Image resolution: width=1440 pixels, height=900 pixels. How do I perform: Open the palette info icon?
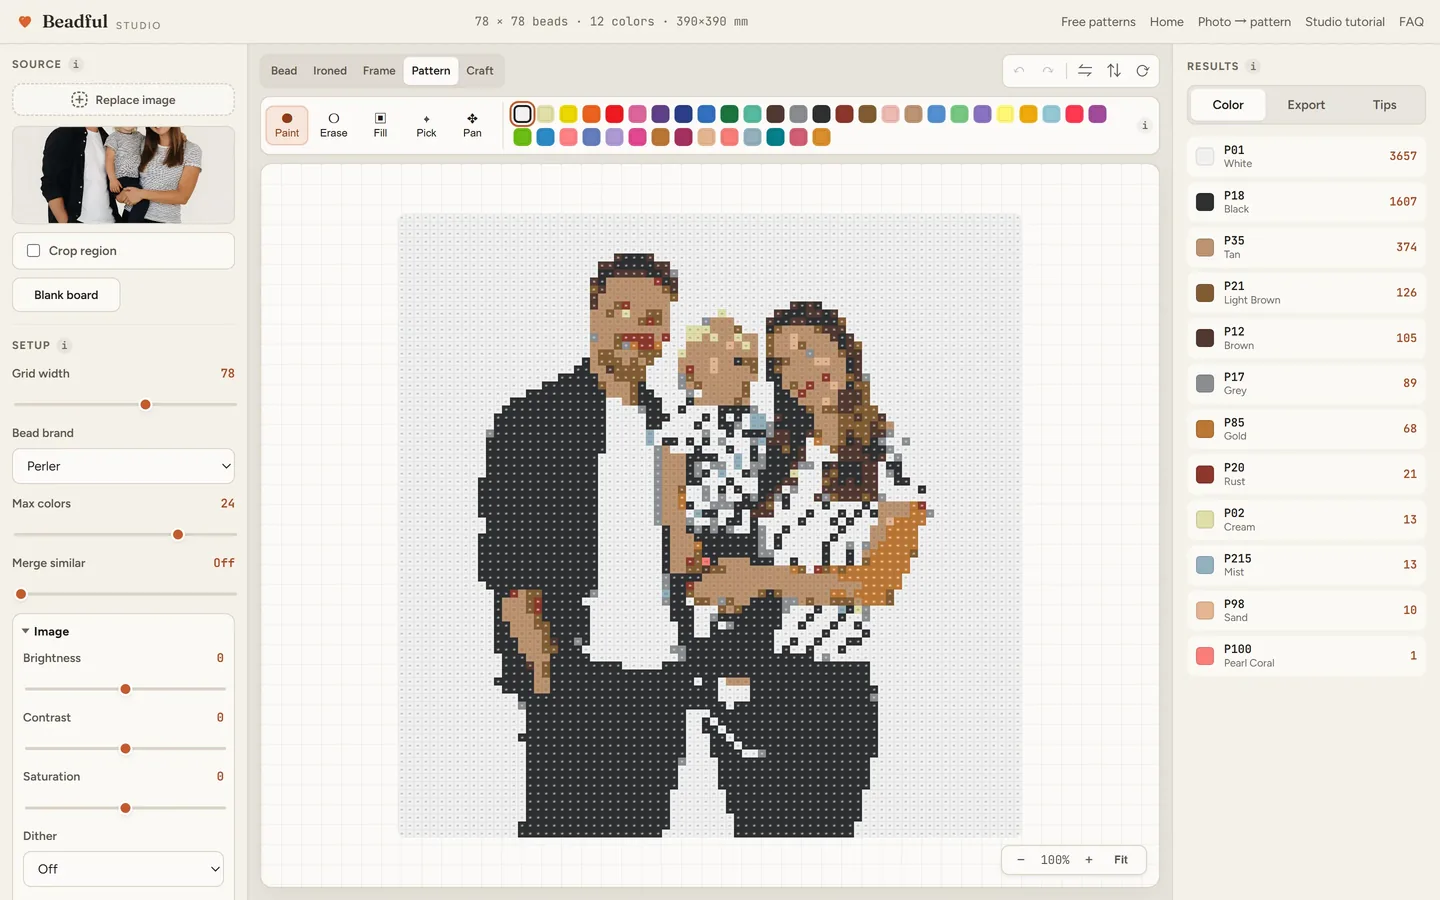point(1145,125)
